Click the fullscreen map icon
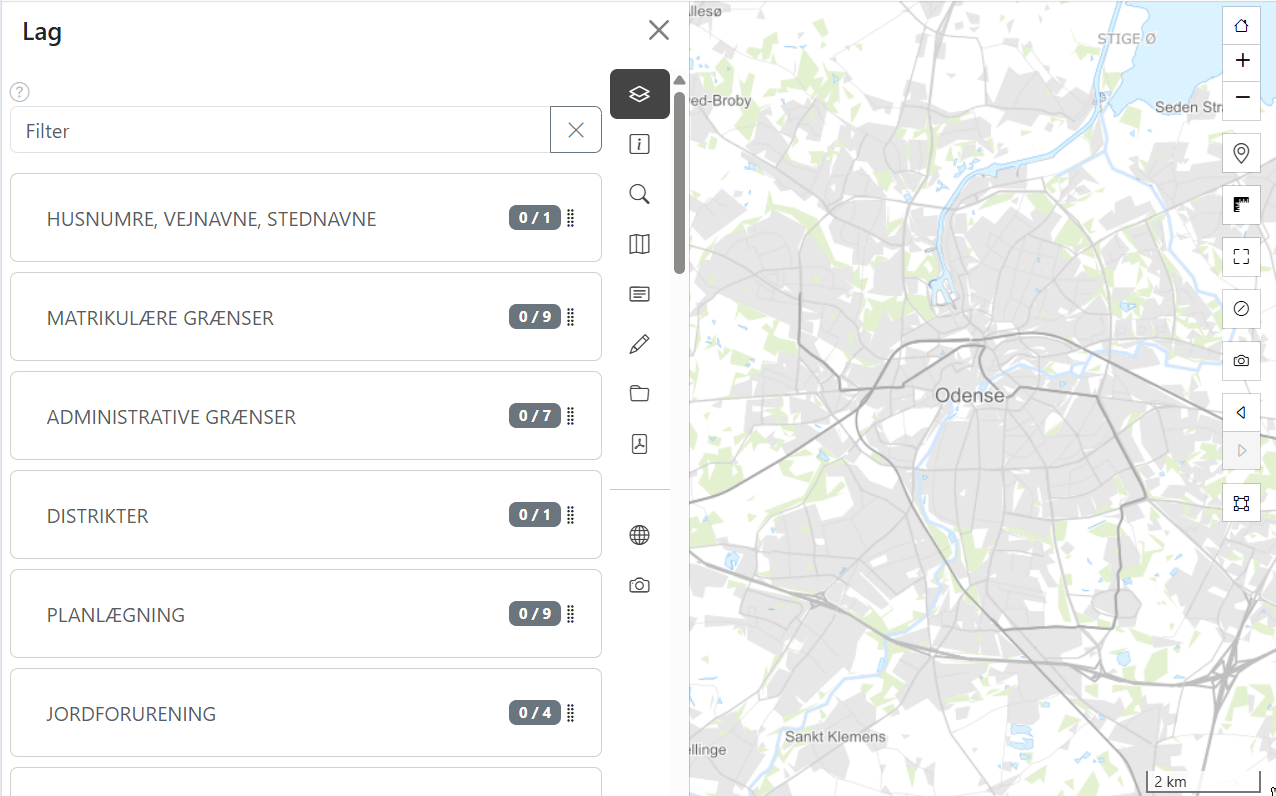The image size is (1276, 796). pyautogui.click(x=1241, y=257)
